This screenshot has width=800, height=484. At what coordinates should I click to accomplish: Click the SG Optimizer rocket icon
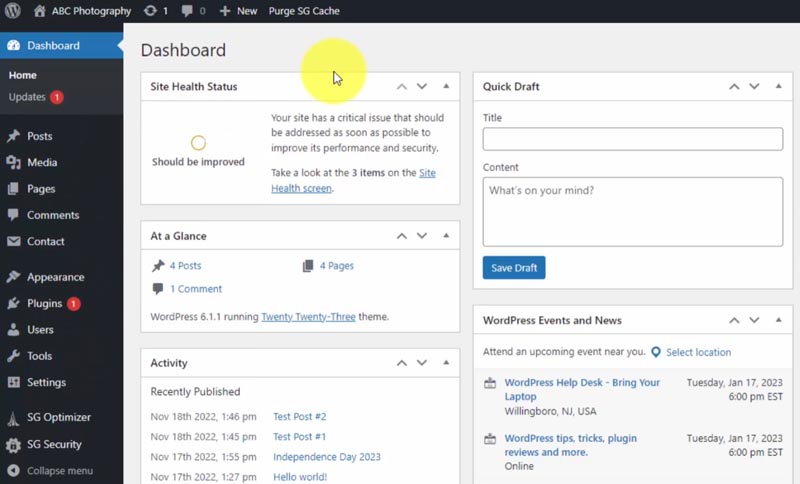pyautogui.click(x=13, y=418)
